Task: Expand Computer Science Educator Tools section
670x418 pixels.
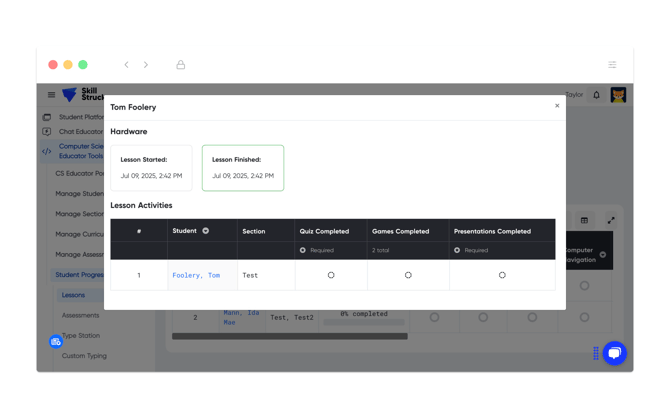Action: 80,151
